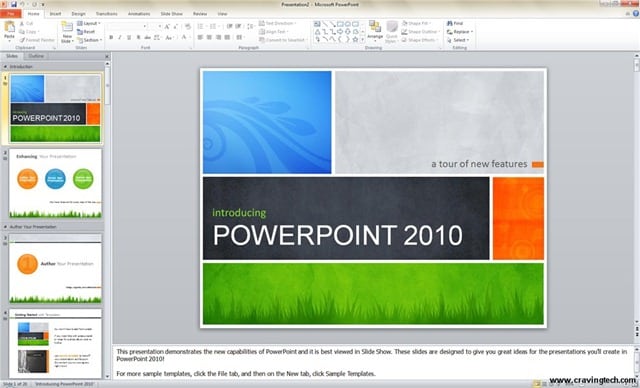Viewport: 640px width, 388px height.
Task: Open the Select dropdown in Editing group
Action: point(458,40)
